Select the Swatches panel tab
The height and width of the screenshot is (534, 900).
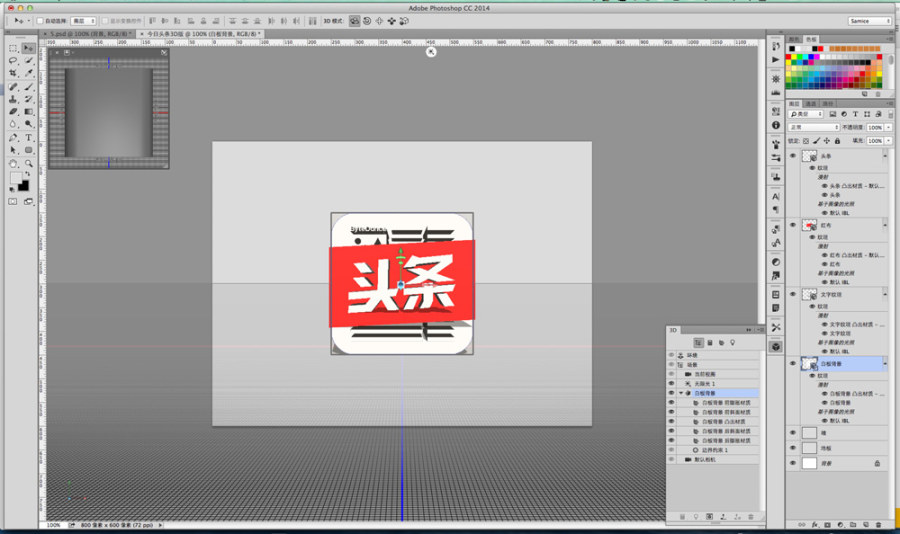(x=811, y=40)
